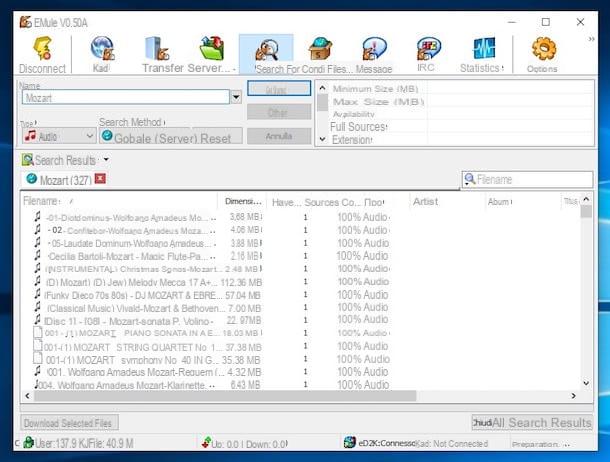This screenshot has width=610, height=462.
Task: Open the Name history dropdown arrow
Action: coord(236,97)
